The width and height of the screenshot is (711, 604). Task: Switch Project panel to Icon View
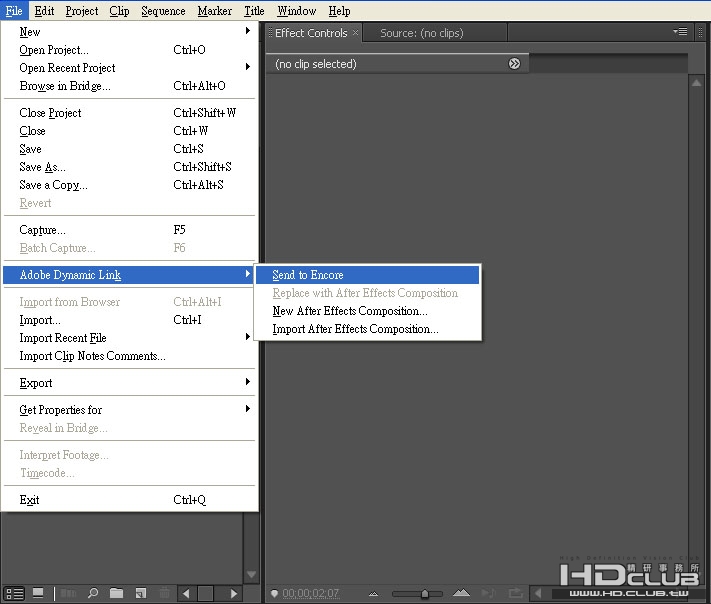pyautogui.click(x=38, y=593)
